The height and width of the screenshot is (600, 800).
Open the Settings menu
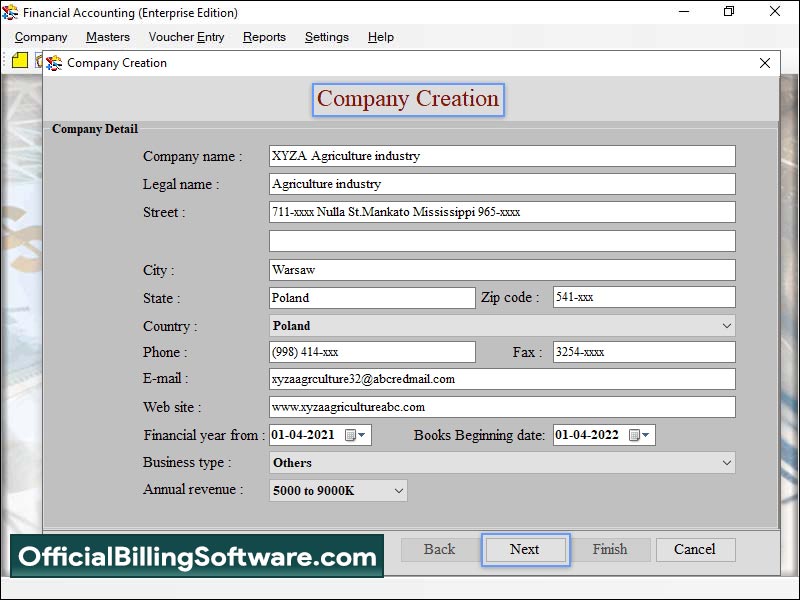click(327, 37)
